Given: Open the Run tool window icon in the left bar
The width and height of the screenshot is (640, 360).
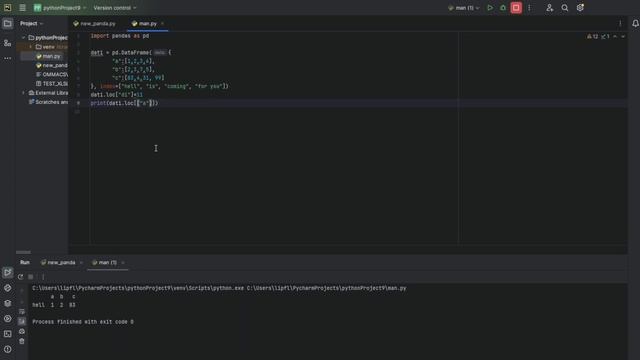Looking at the screenshot, I should point(7,272).
